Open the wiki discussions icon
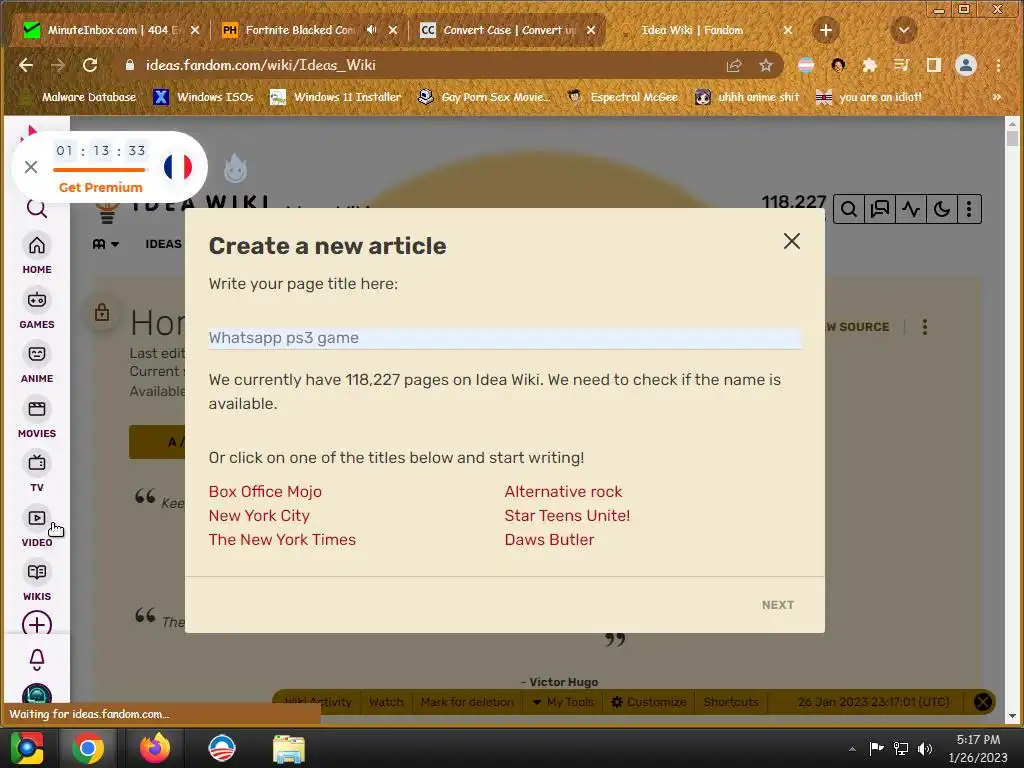The image size is (1024, 768). tap(880, 209)
